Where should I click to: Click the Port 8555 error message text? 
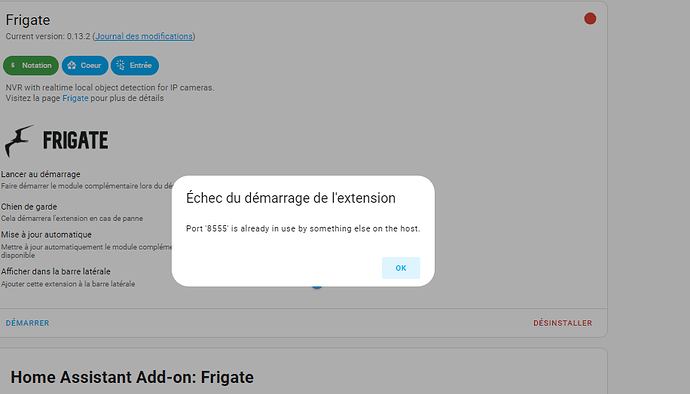click(x=303, y=228)
